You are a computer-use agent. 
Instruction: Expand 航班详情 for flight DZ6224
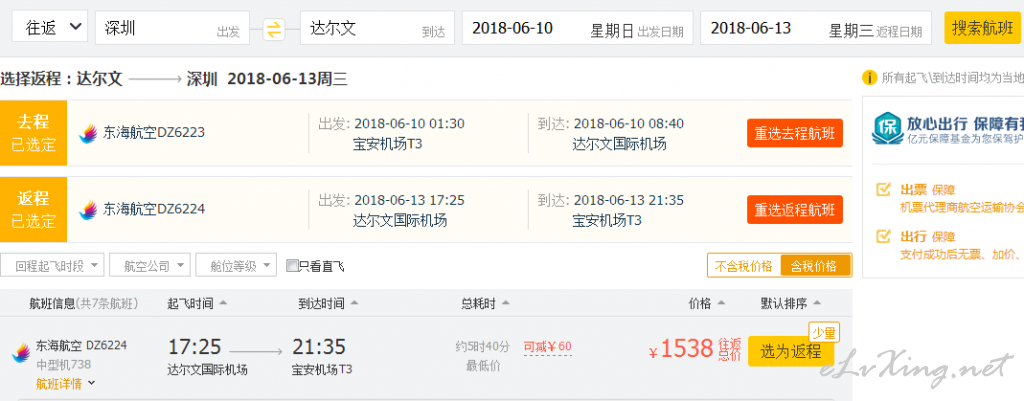pos(66,383)
